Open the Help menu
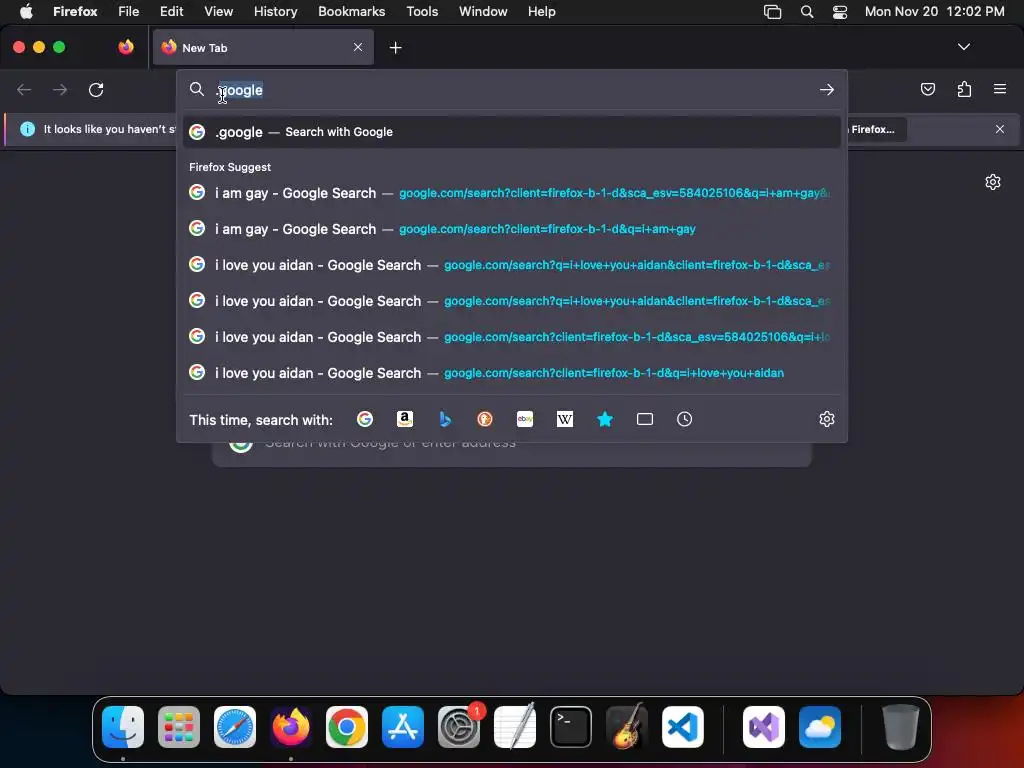 pos(541,12)
